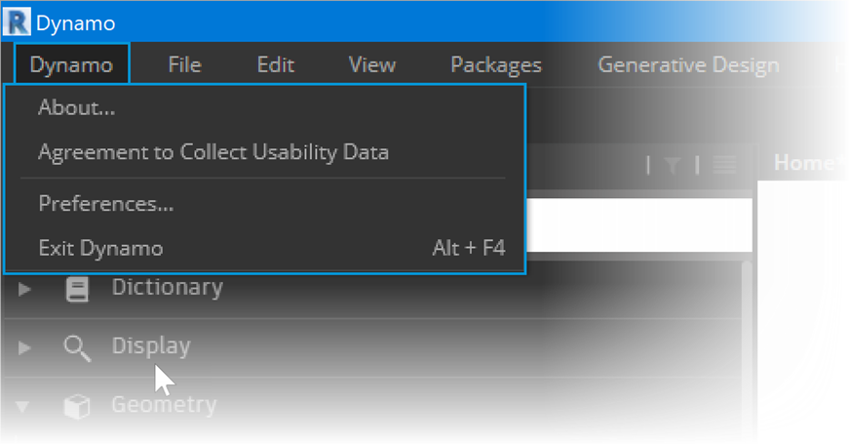Open the Generative Design menu
The image size is (850, 444).
pos(688,65)
